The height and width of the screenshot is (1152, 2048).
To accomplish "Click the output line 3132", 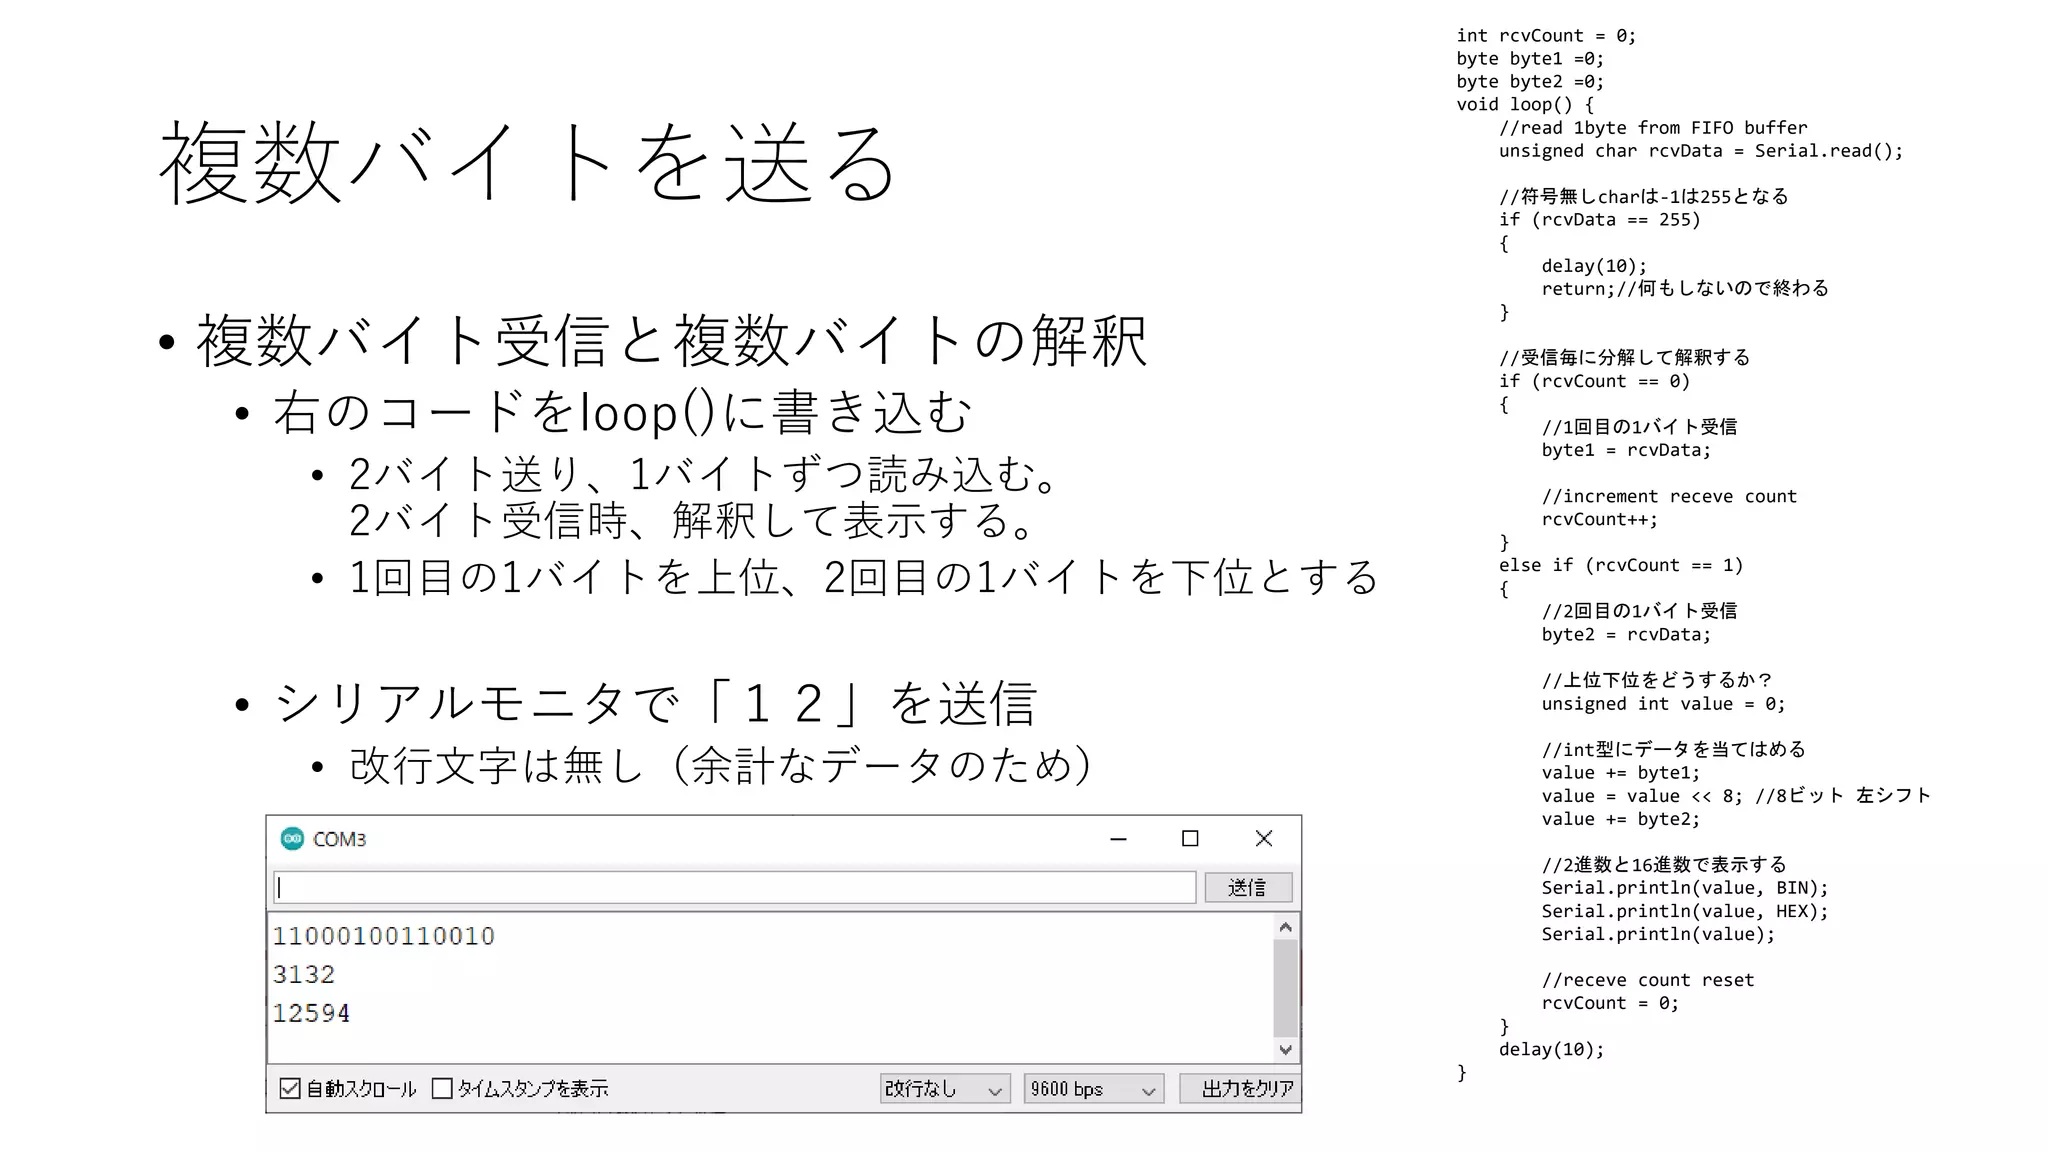I will click(x=304, y=974).
